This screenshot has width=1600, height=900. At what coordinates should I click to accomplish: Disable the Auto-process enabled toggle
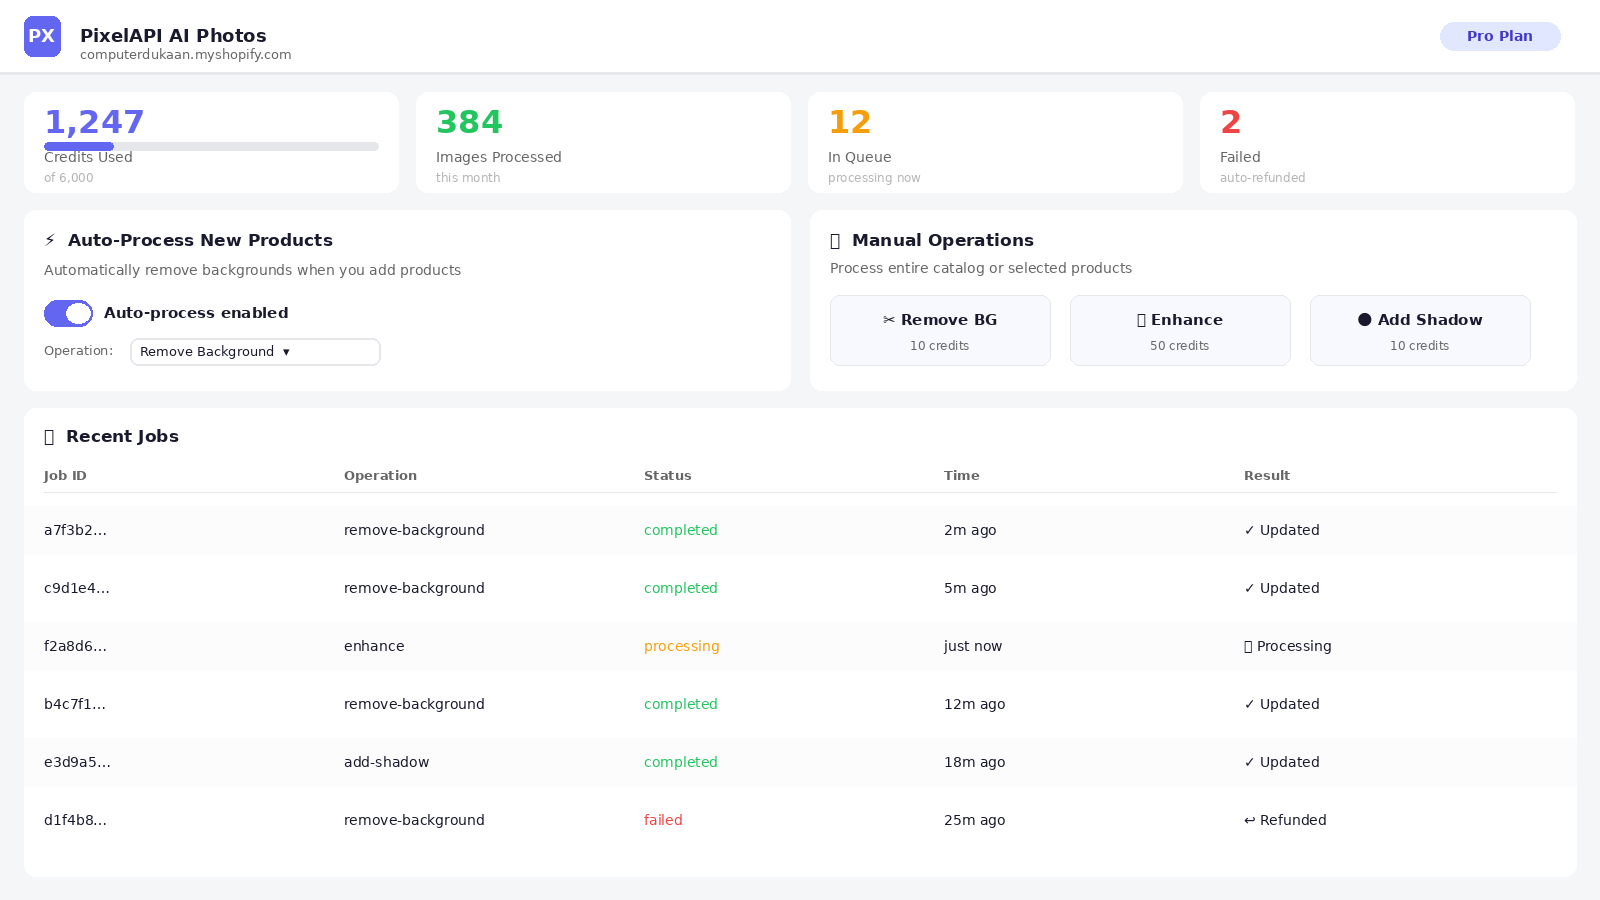68,313
